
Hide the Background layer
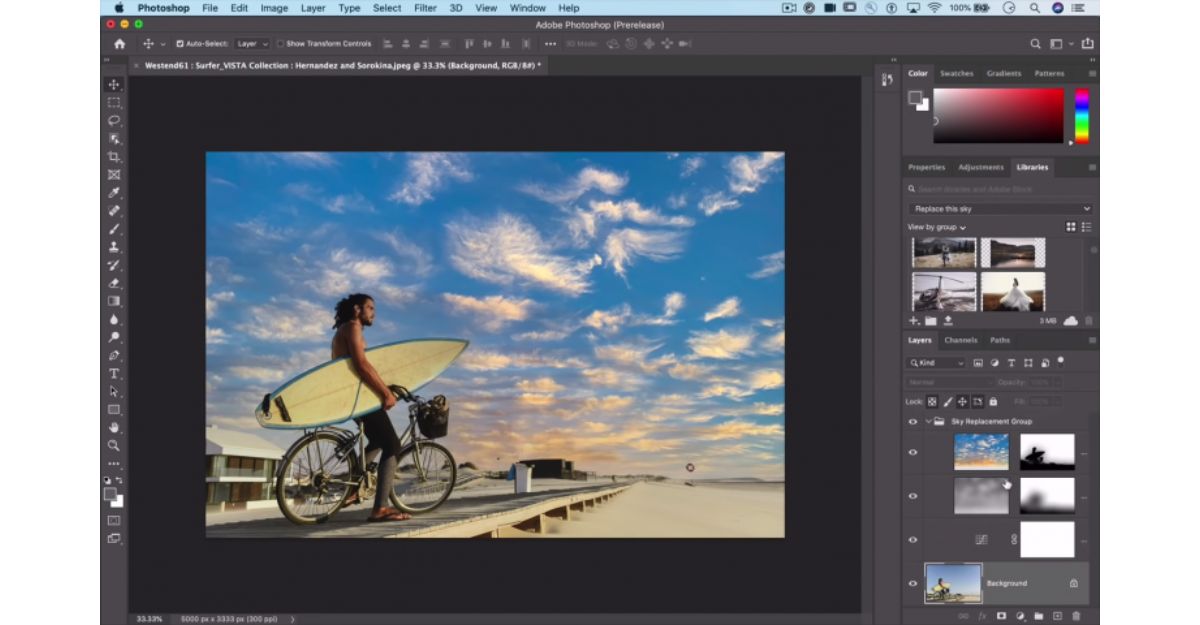click(912, 583)
